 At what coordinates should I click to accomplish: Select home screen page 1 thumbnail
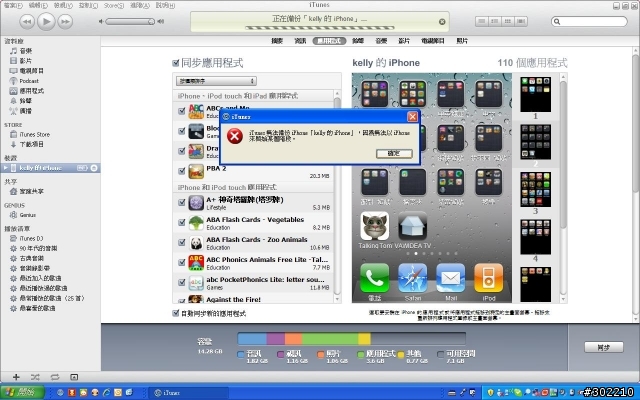tap(536, 94)
